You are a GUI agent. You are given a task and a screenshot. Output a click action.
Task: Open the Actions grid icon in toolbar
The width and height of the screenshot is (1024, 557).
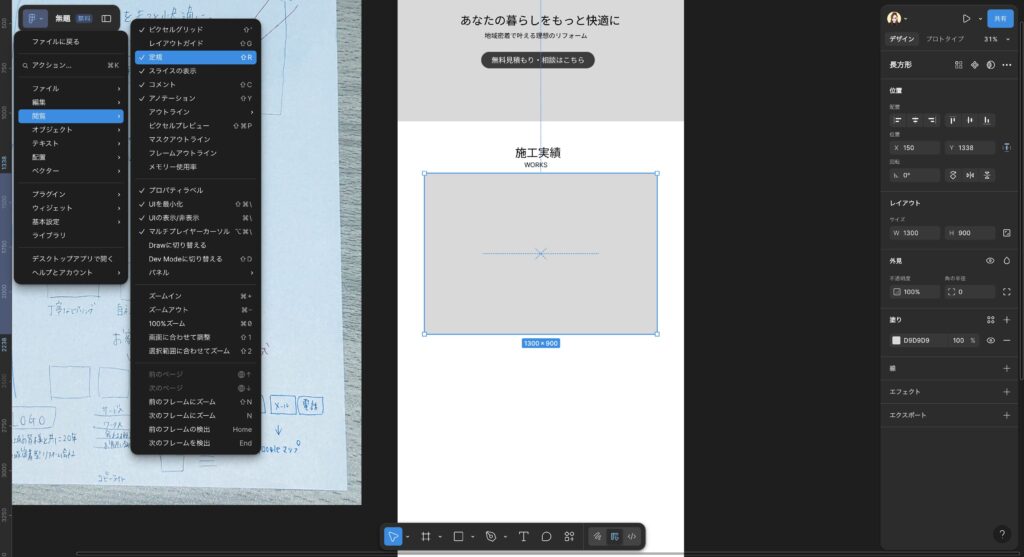coord(569,536)
